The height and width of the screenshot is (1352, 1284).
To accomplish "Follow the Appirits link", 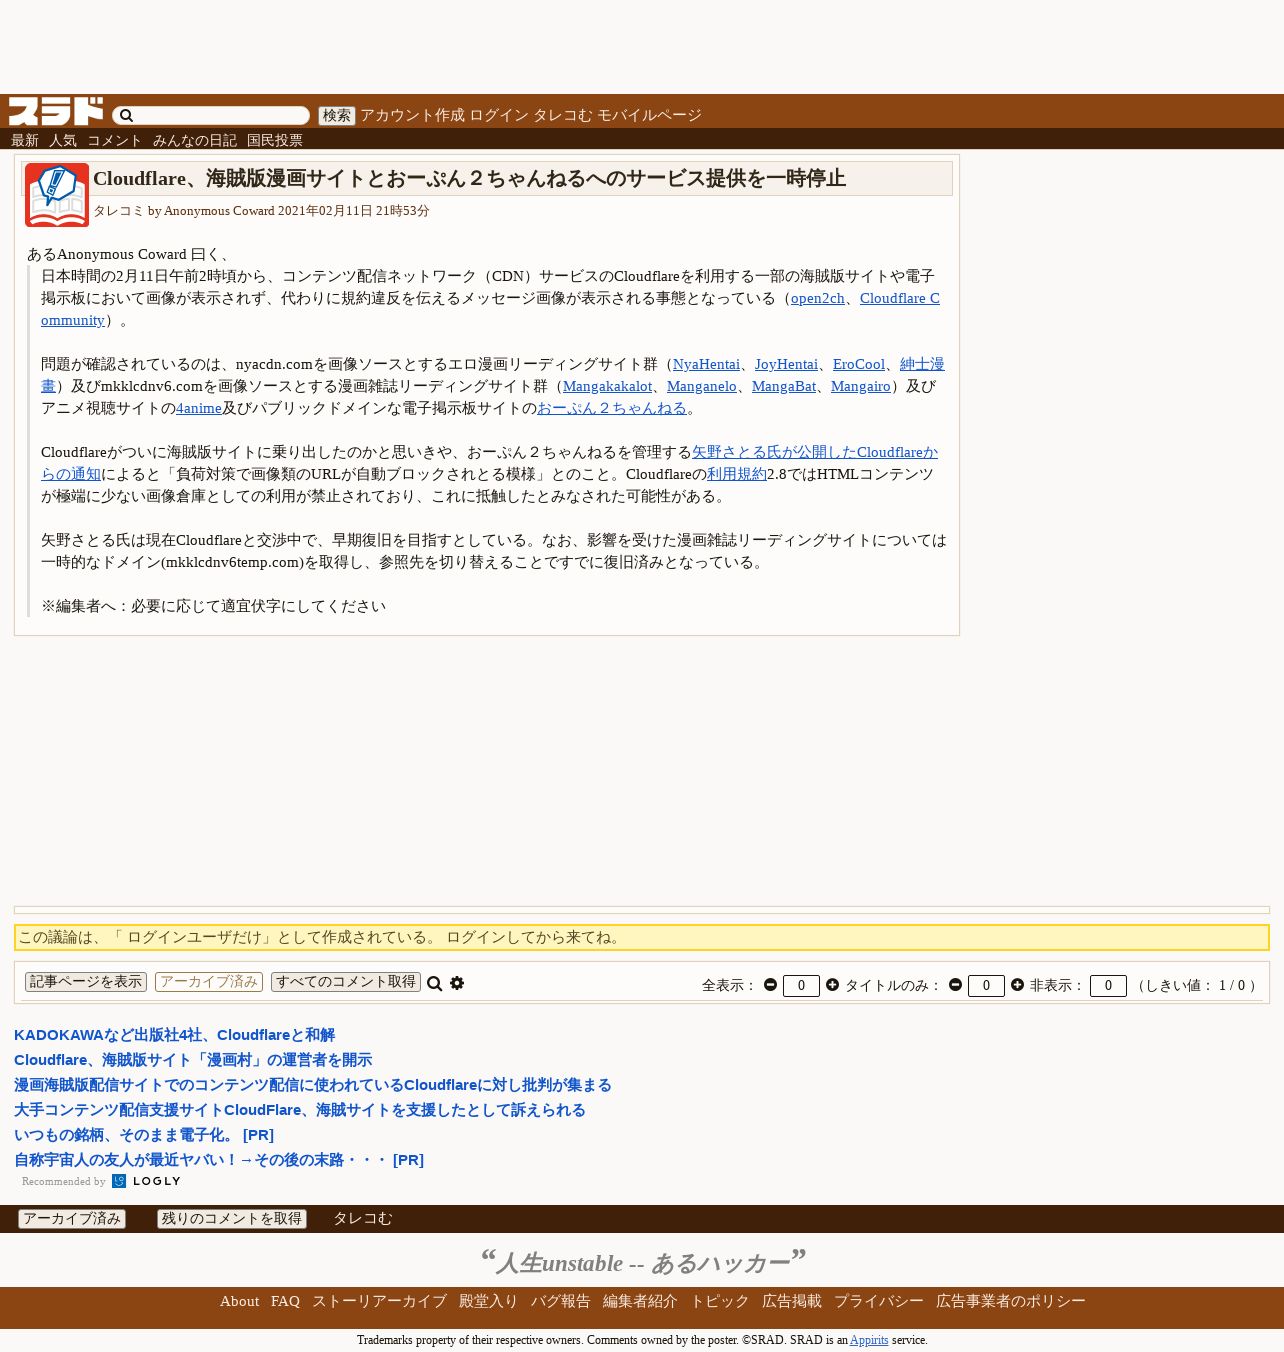I will click(x=869, y=1340).
